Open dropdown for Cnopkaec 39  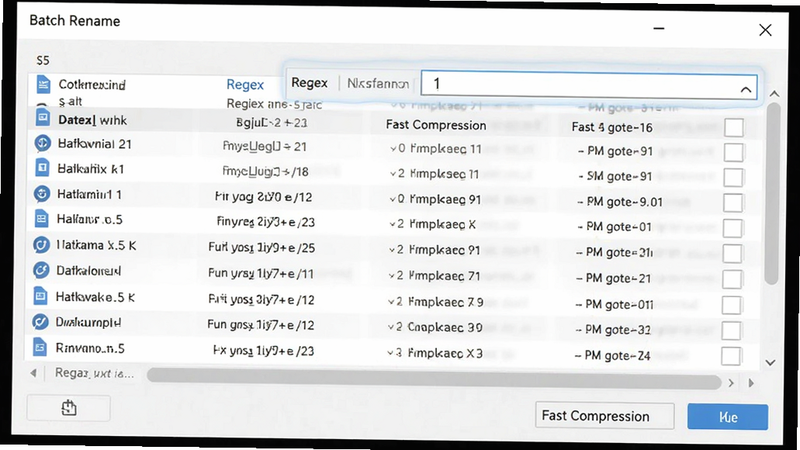pyautogui.click(x=391, y=327)
